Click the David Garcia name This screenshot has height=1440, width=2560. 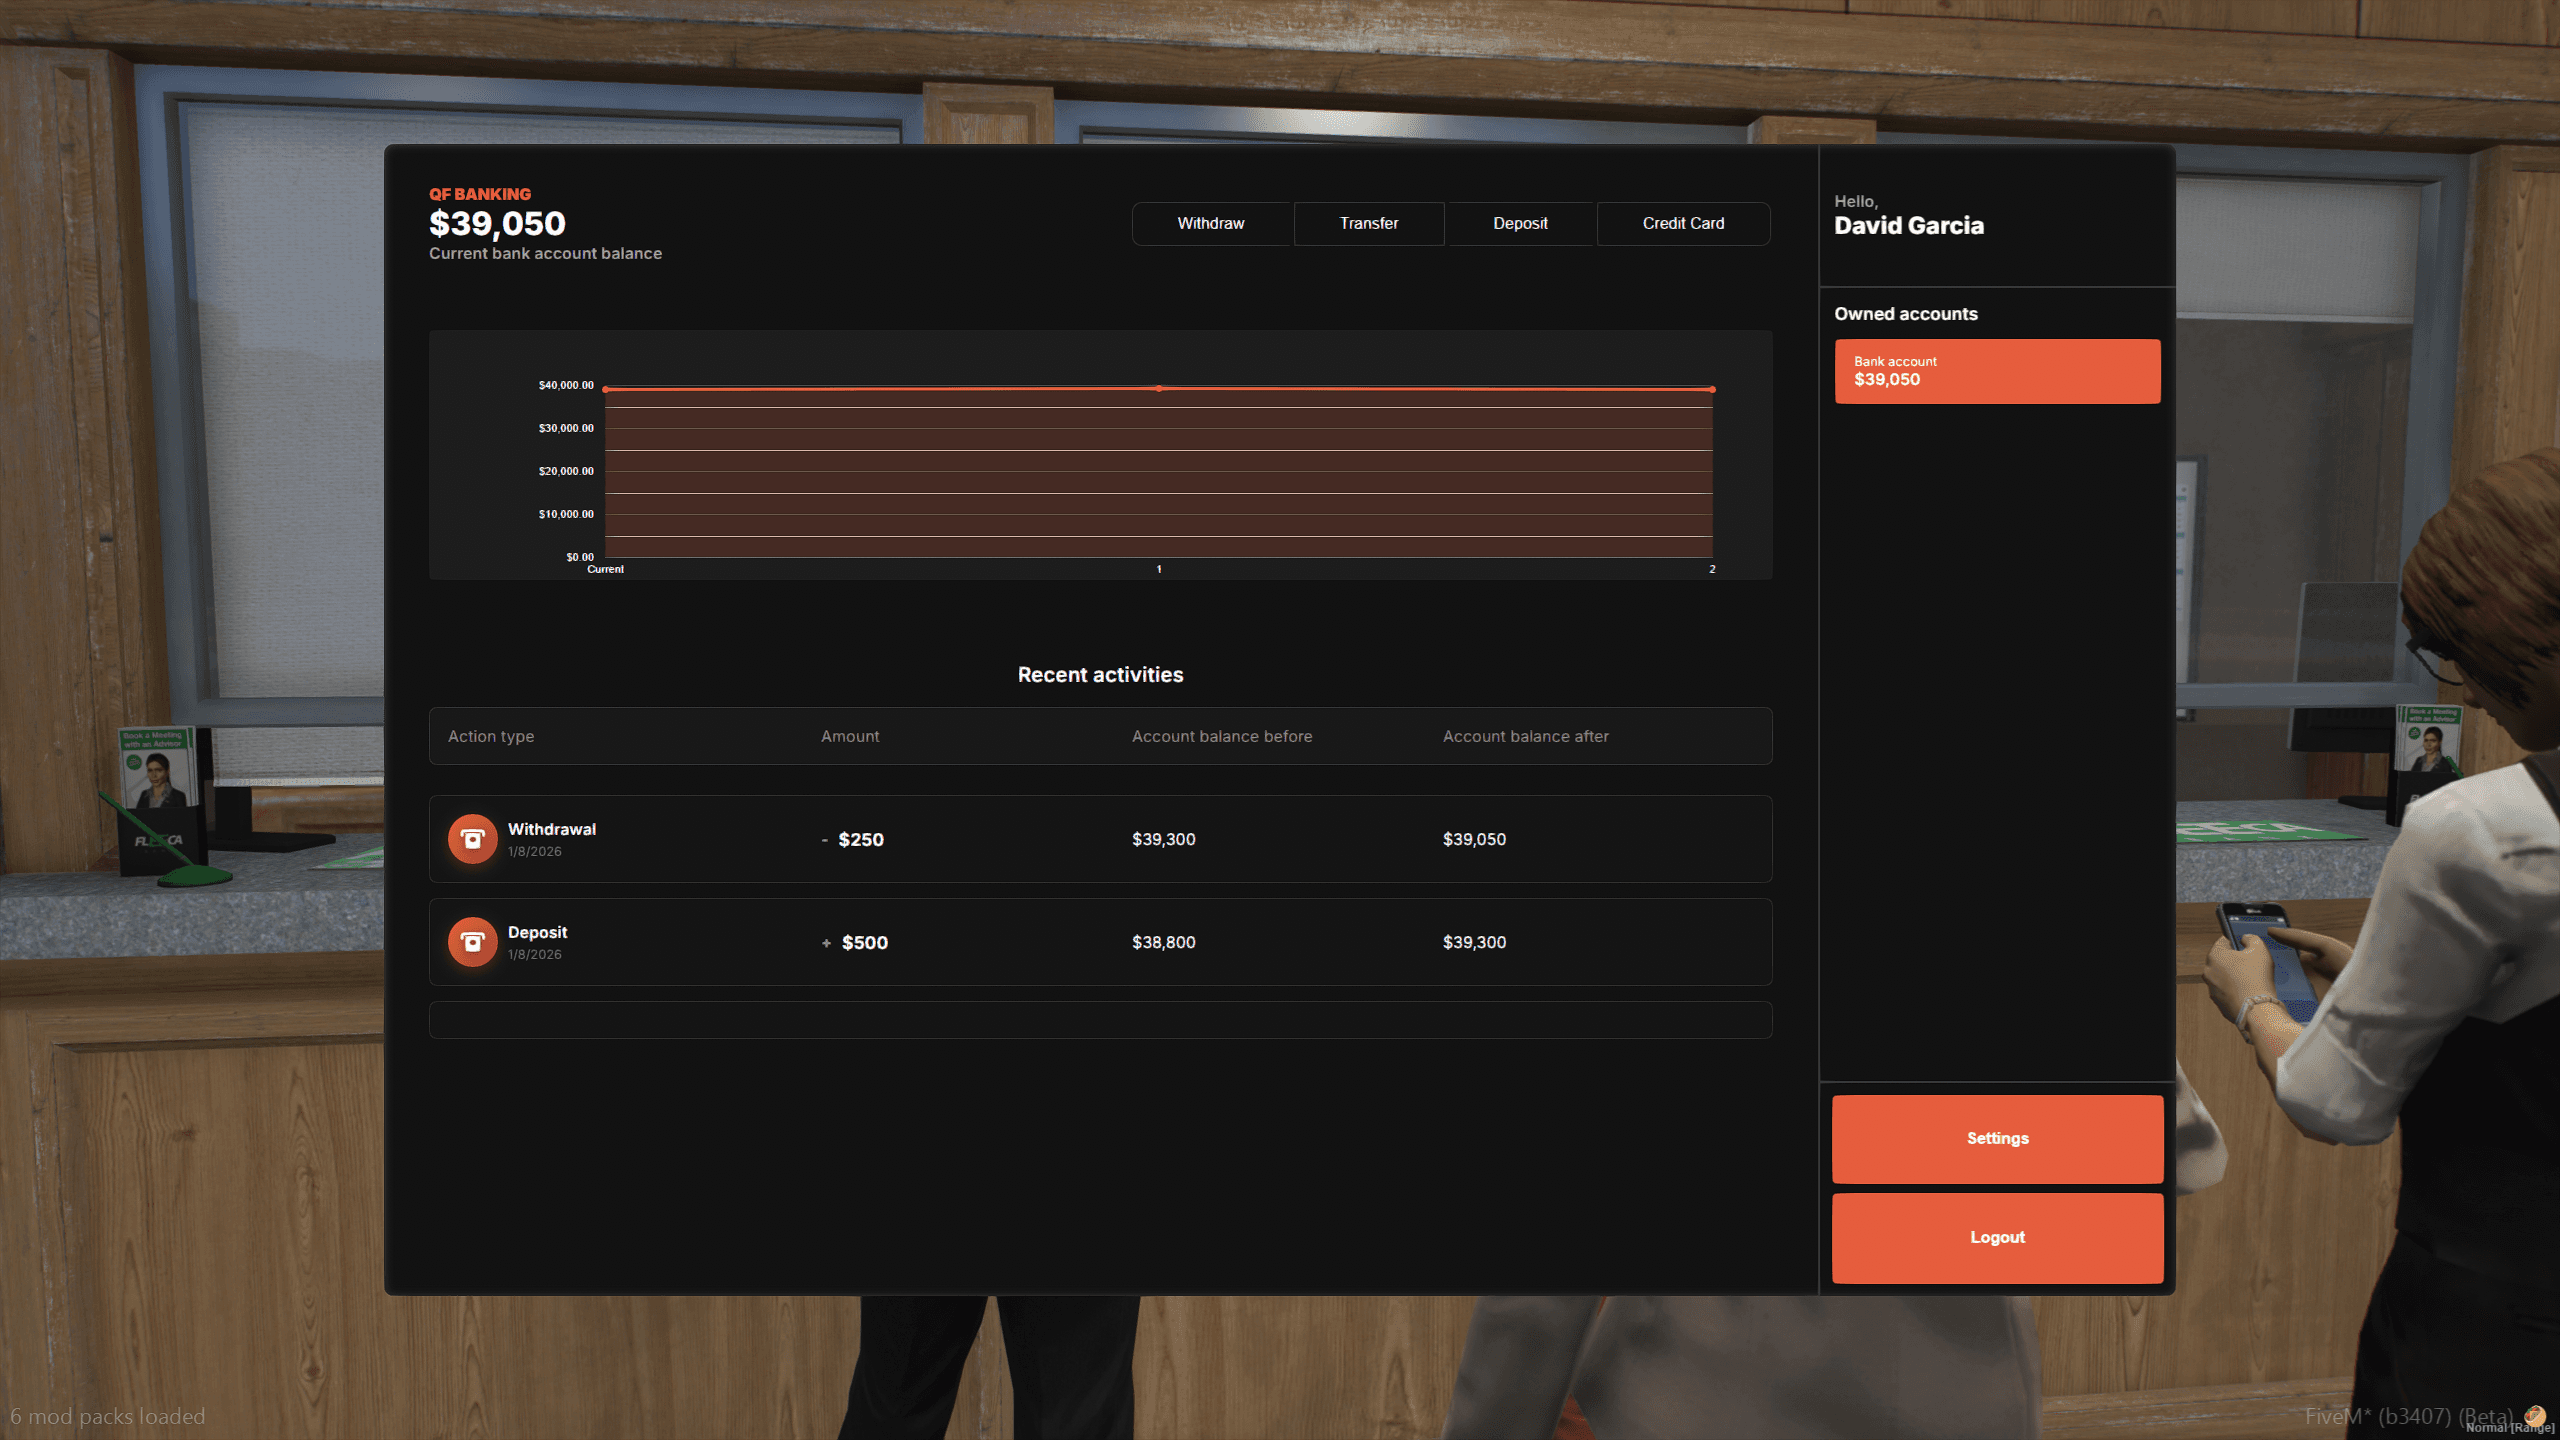(x=1909, y=226)
